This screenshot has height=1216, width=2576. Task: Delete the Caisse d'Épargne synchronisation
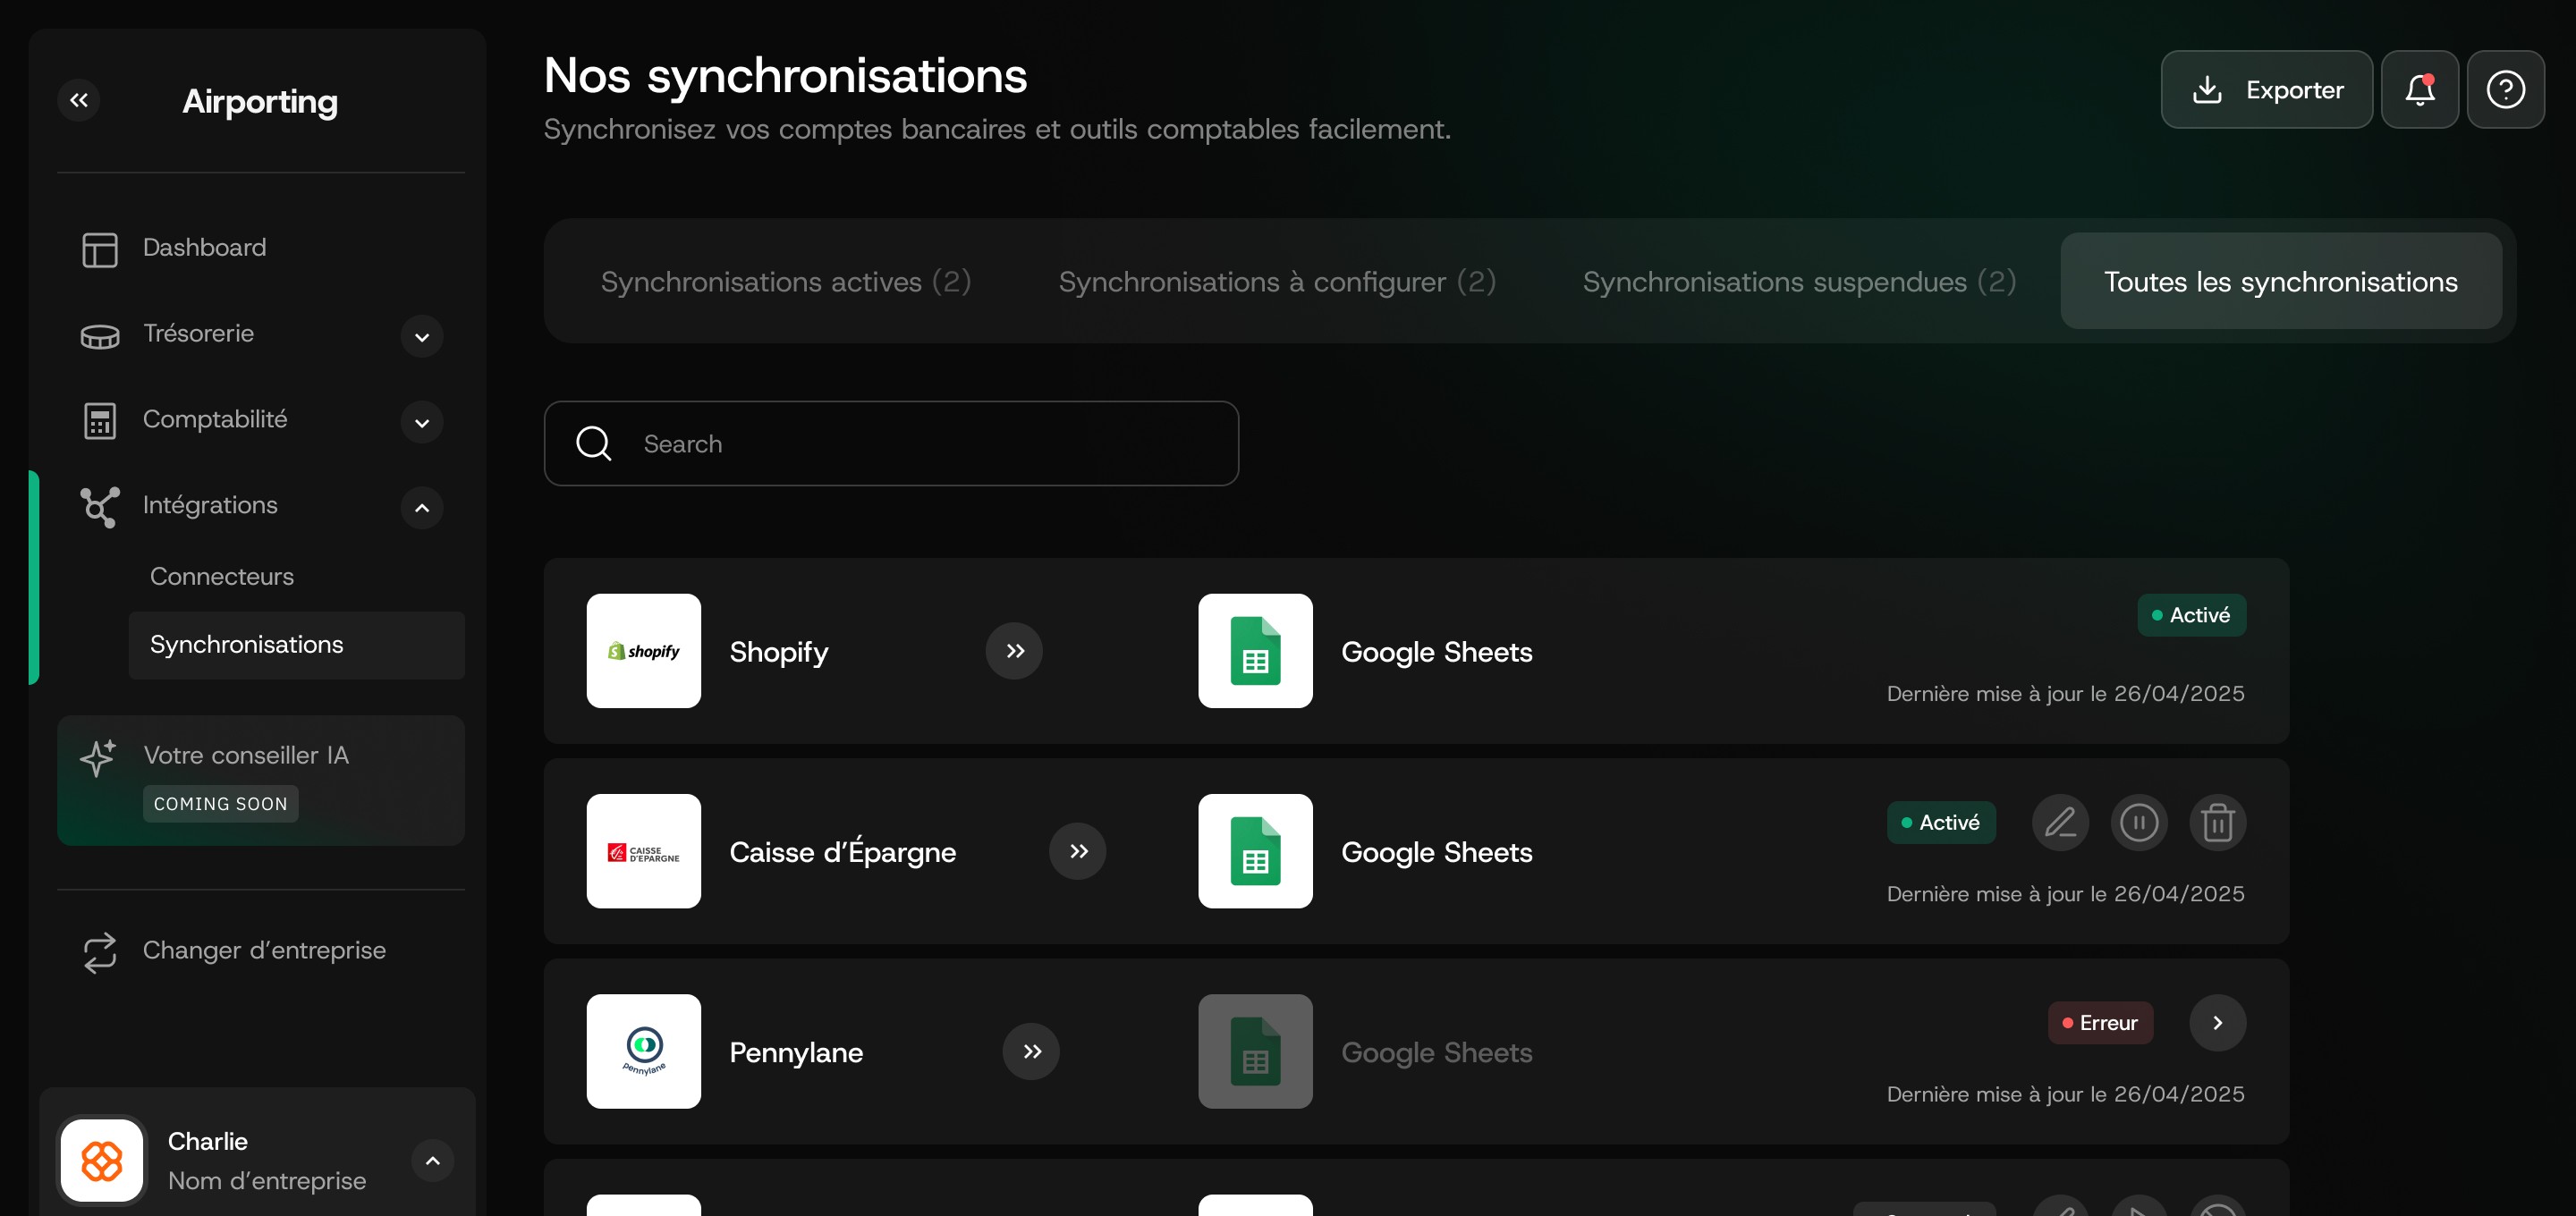(x=2217, y=823)
